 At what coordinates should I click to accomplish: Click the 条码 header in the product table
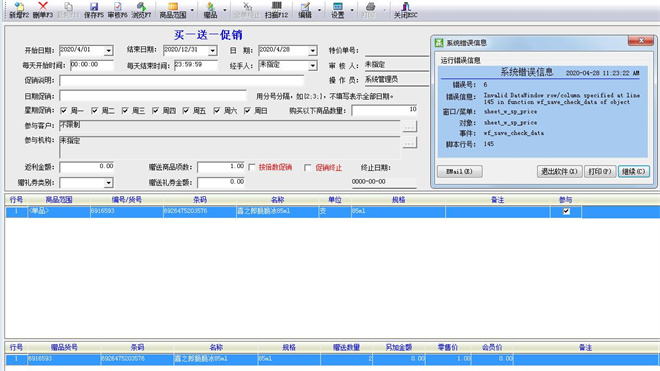click(200, 200)
